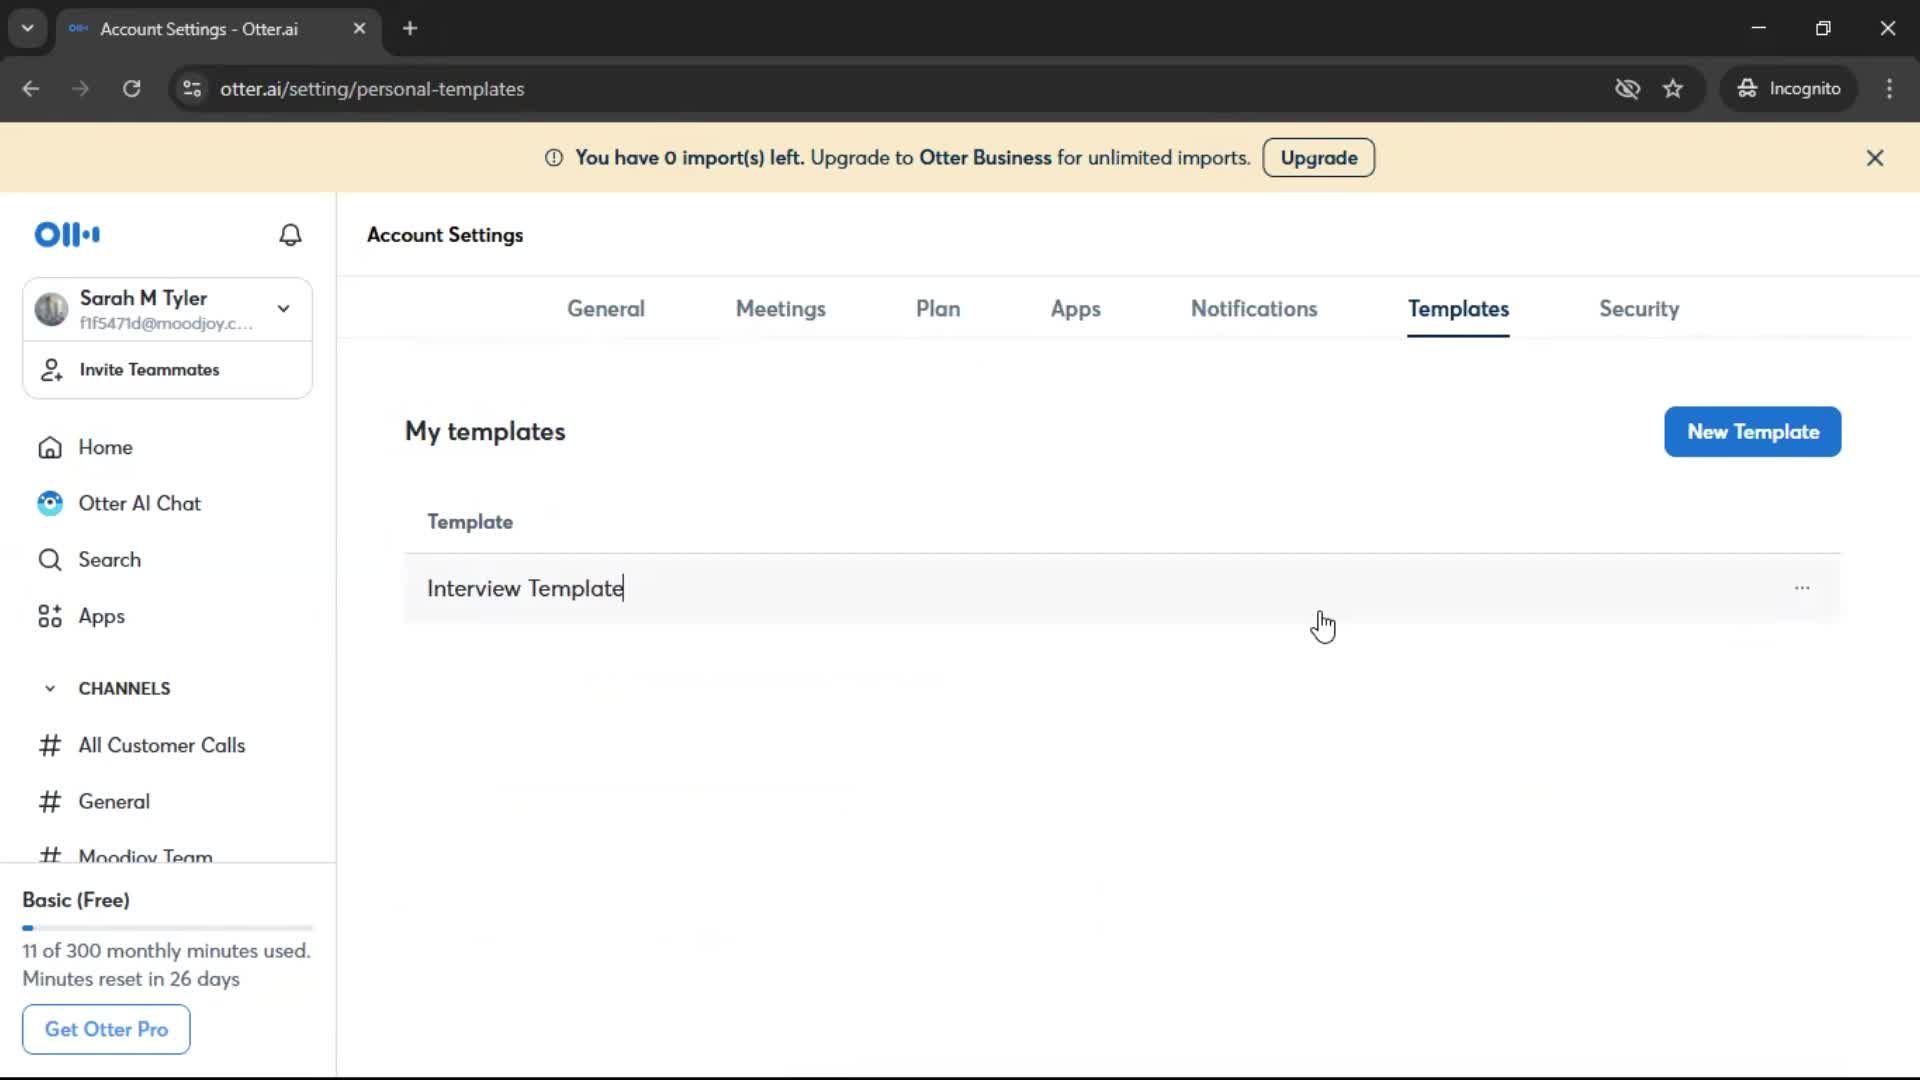Open tab search dropdown

[28, 28]
